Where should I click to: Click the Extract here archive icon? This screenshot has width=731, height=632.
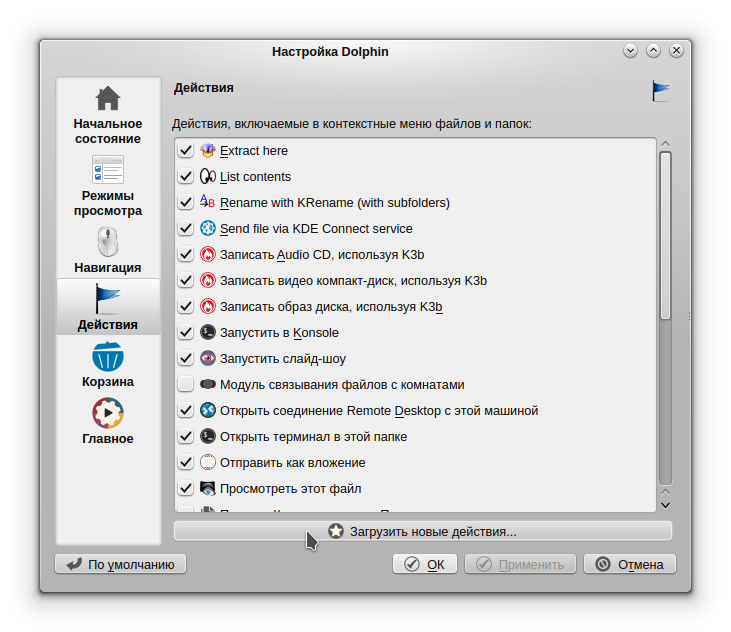click(x=207, y=151)
